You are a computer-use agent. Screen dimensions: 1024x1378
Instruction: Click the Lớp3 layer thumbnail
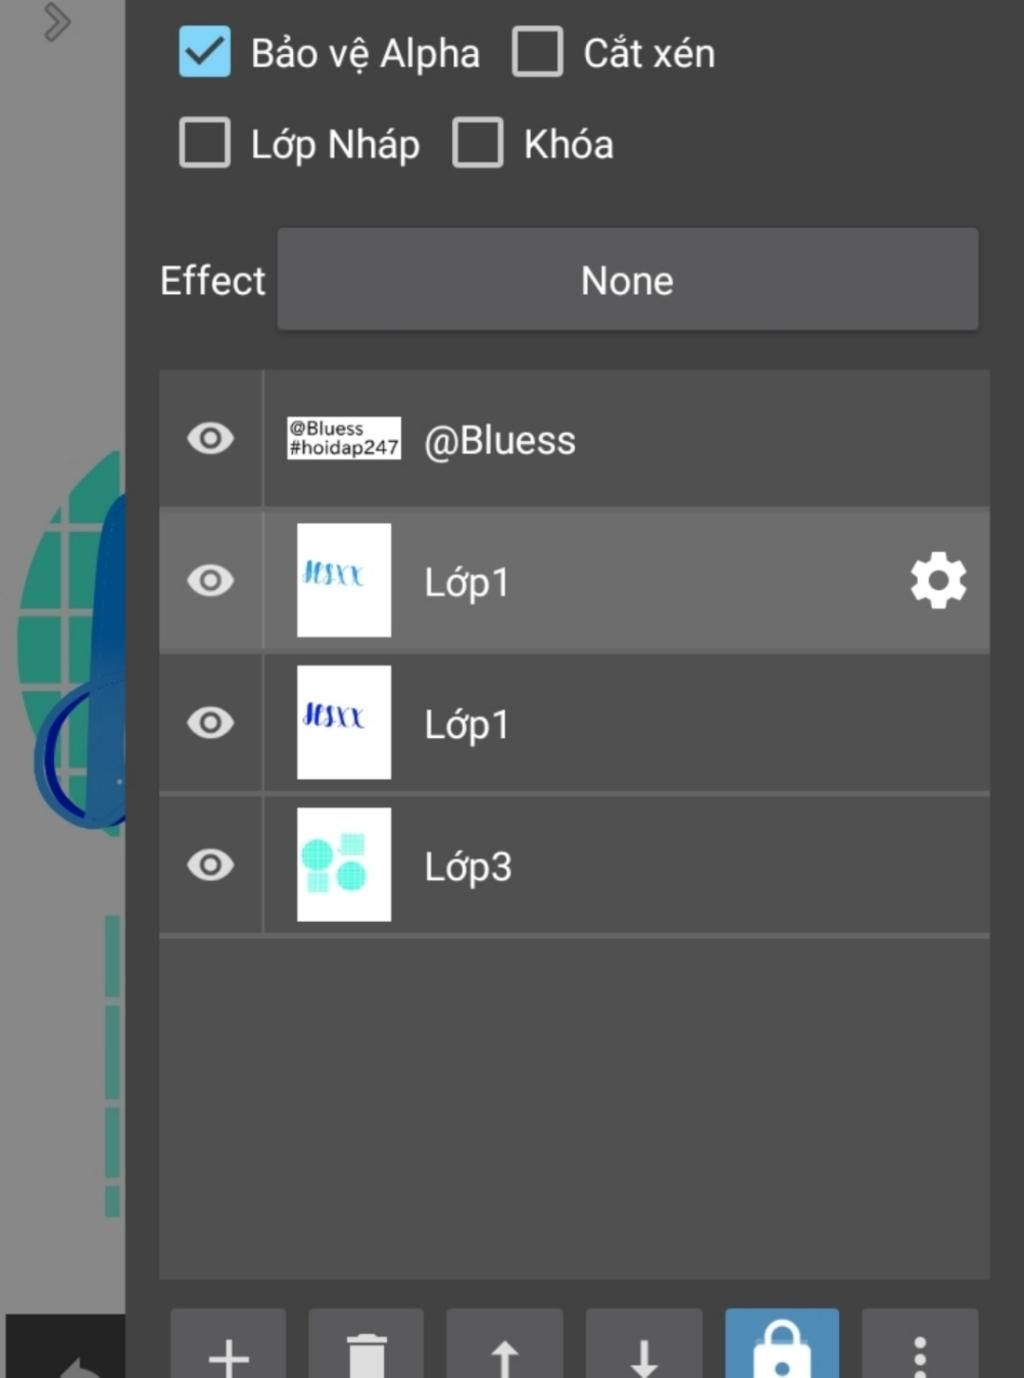(x=344, y=864)
